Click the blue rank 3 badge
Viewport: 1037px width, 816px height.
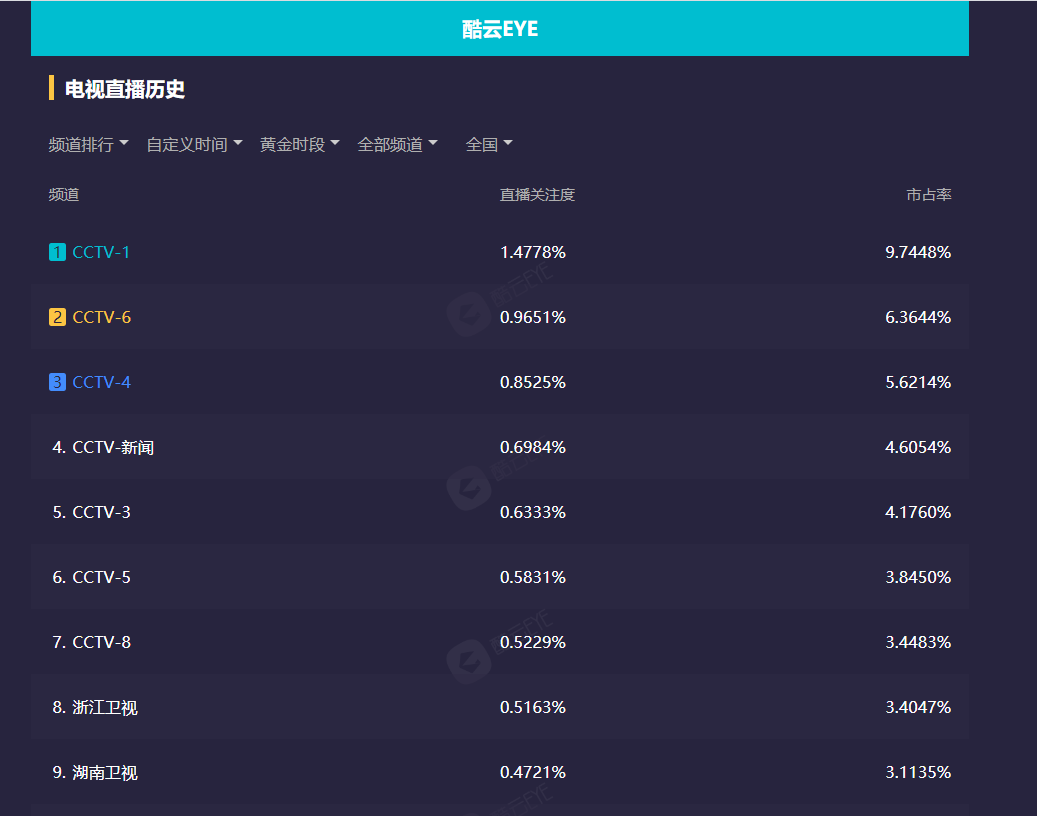click(x=58, y=382)
